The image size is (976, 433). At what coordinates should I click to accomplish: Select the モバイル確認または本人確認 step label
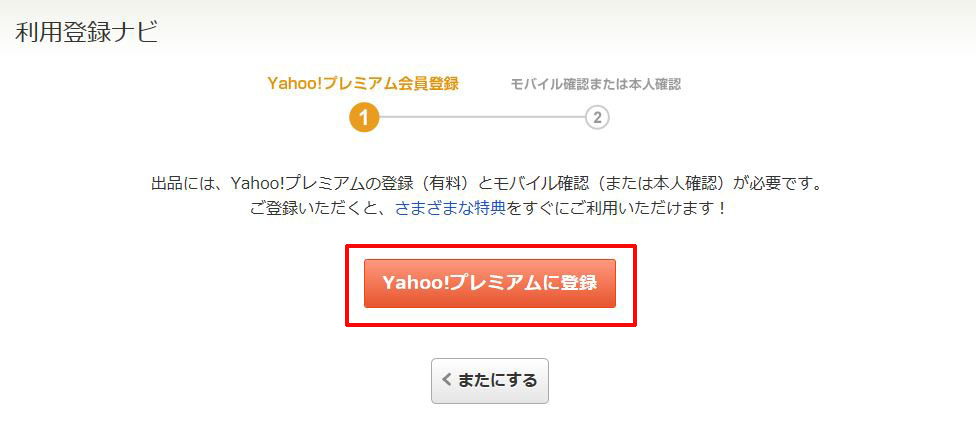click(596, 84)
